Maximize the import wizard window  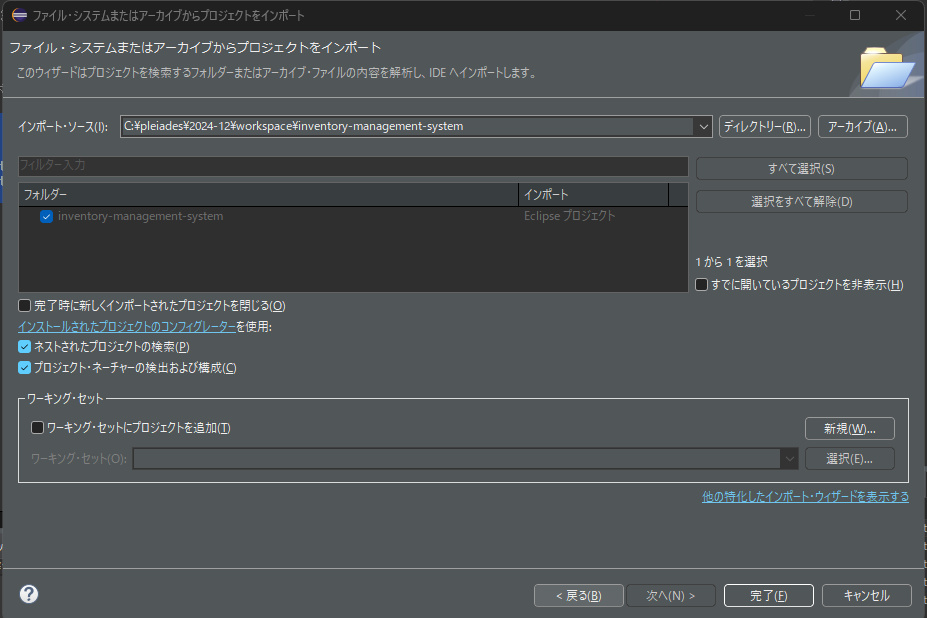click(x=855, y=15)
